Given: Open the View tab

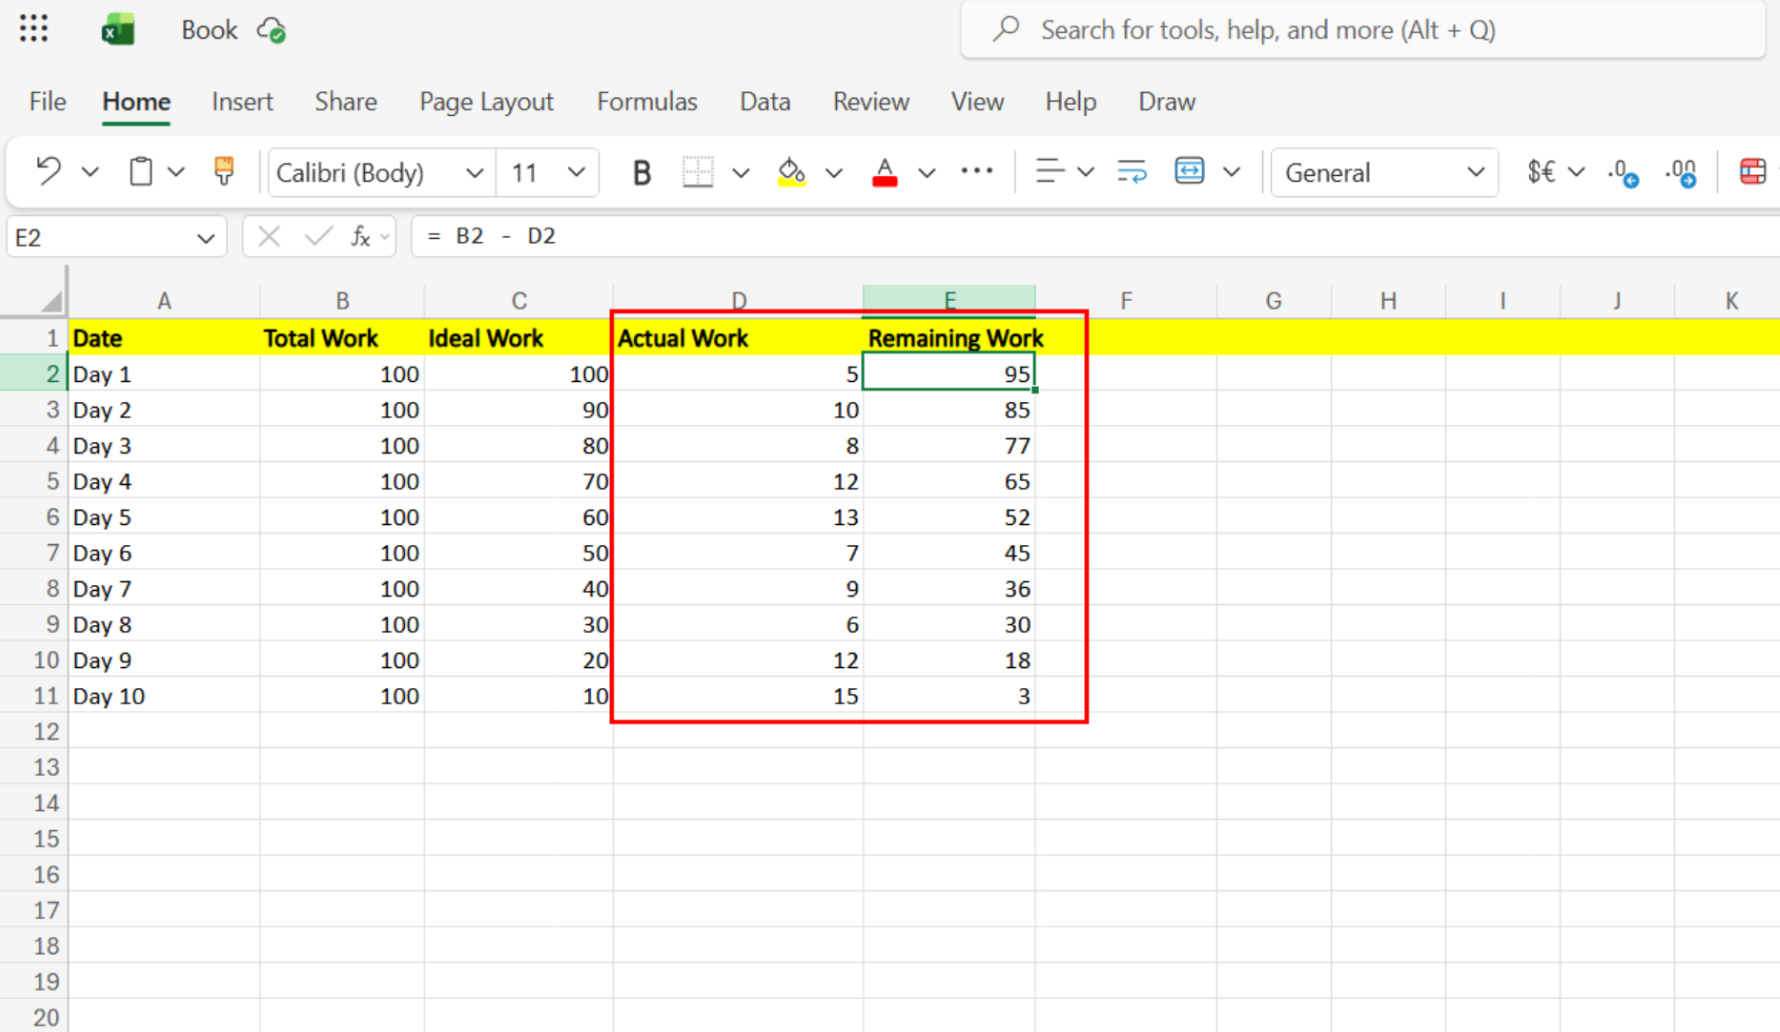Looking at the screenshot, I should coord(977,101).
